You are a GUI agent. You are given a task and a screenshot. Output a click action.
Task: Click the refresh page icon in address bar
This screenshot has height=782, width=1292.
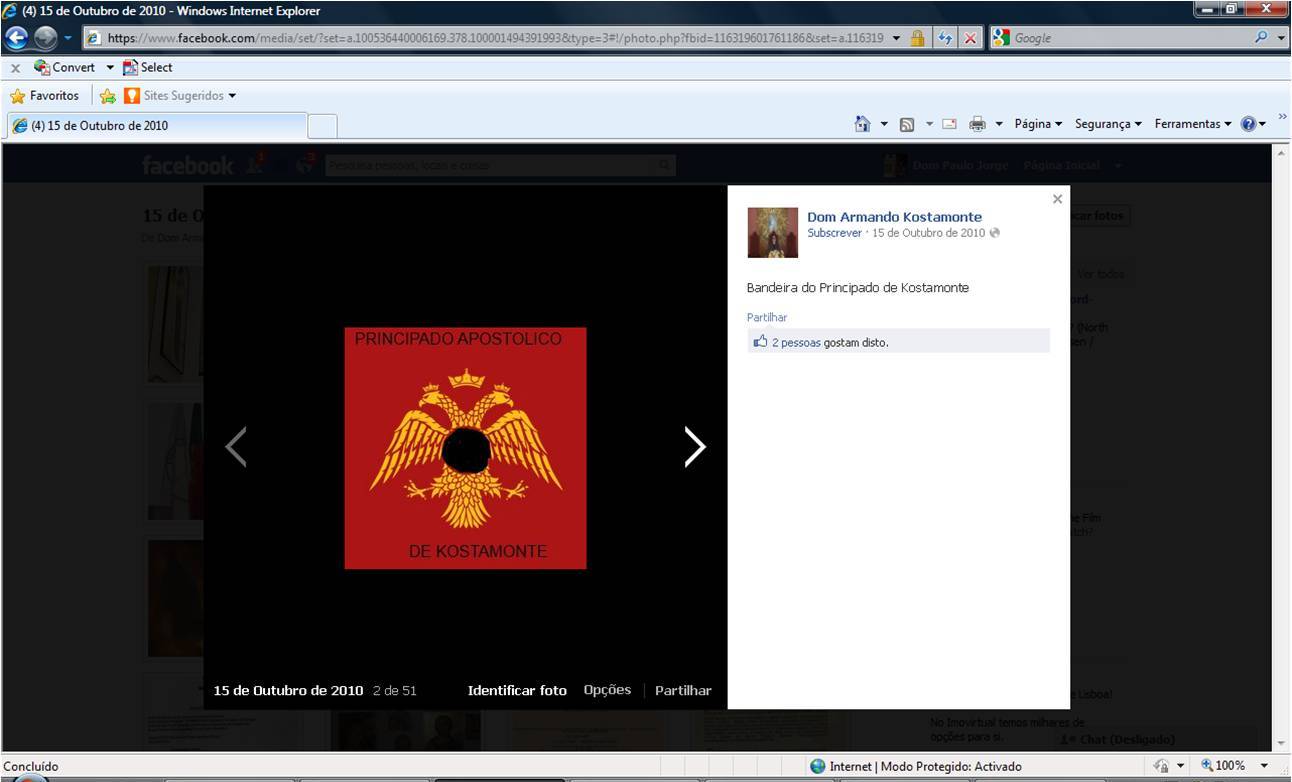click(x=944, y=38)
